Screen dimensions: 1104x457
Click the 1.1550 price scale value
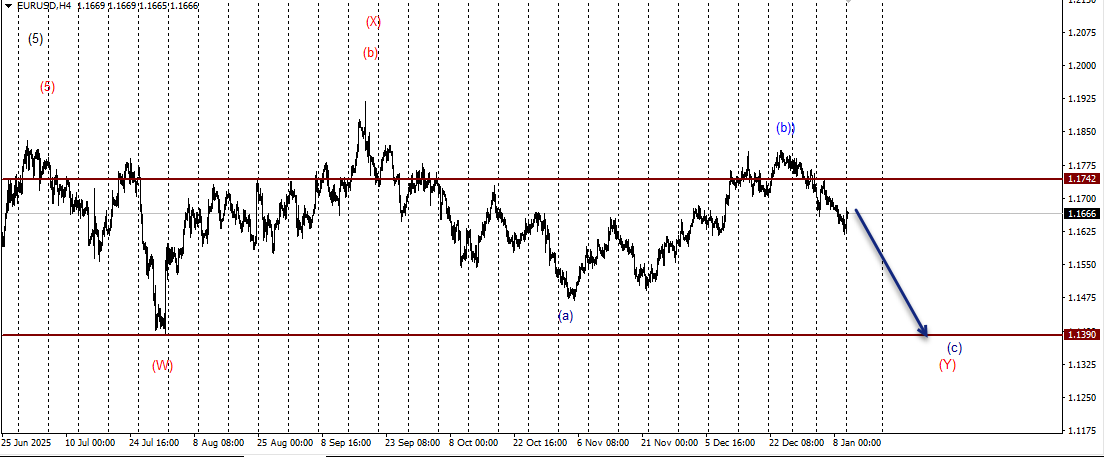coord(1081,265)
